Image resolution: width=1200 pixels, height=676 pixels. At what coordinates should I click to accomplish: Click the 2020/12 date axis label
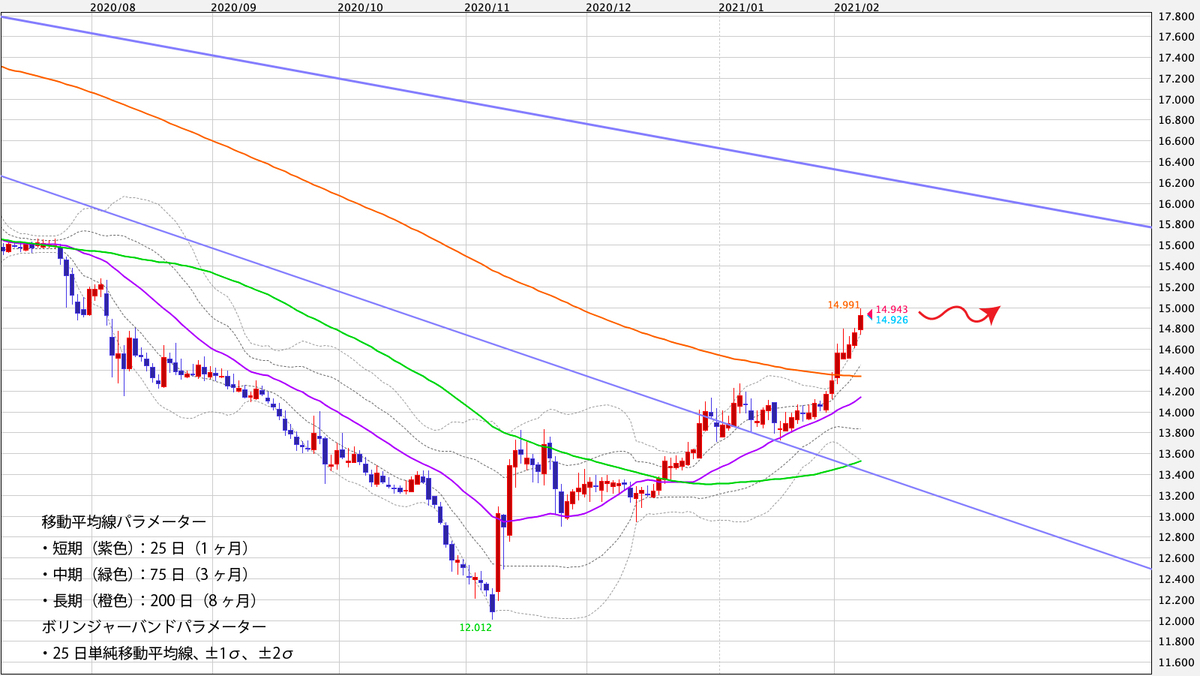608,6
